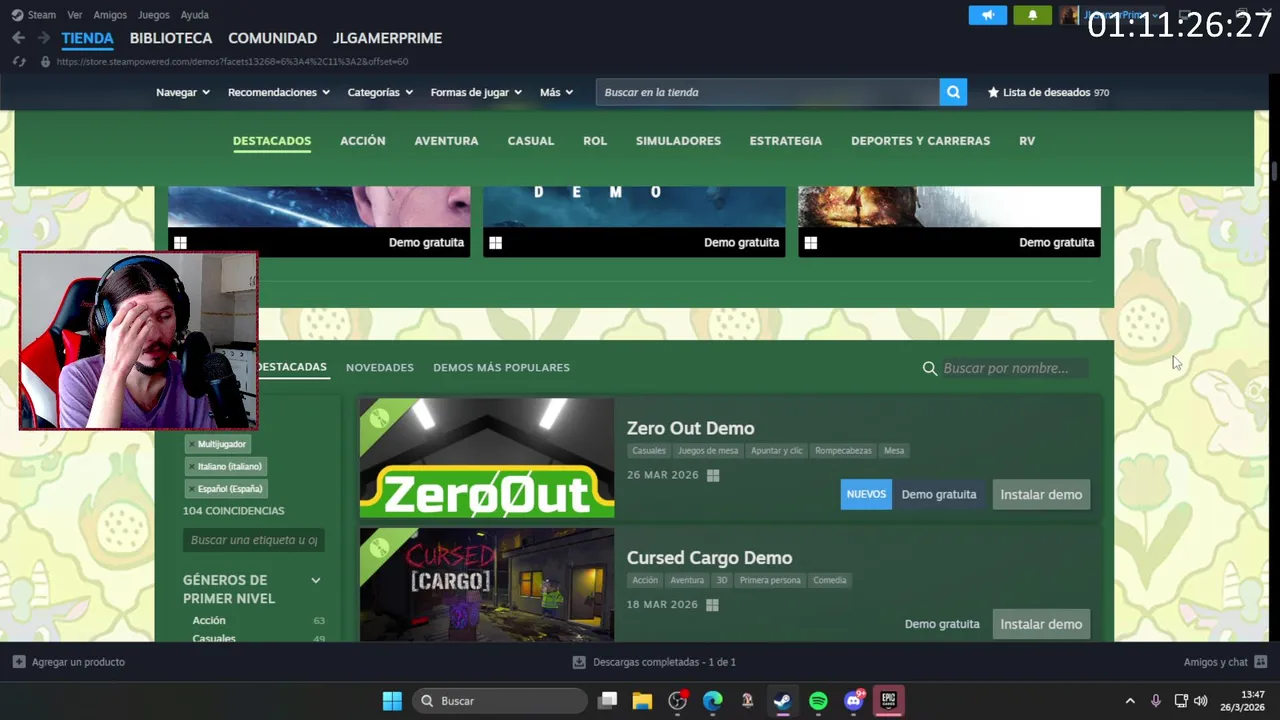Screen dimensions: 1280x720
Task: Switch to the BIBLIOTECA section
Action: point(171,38)
